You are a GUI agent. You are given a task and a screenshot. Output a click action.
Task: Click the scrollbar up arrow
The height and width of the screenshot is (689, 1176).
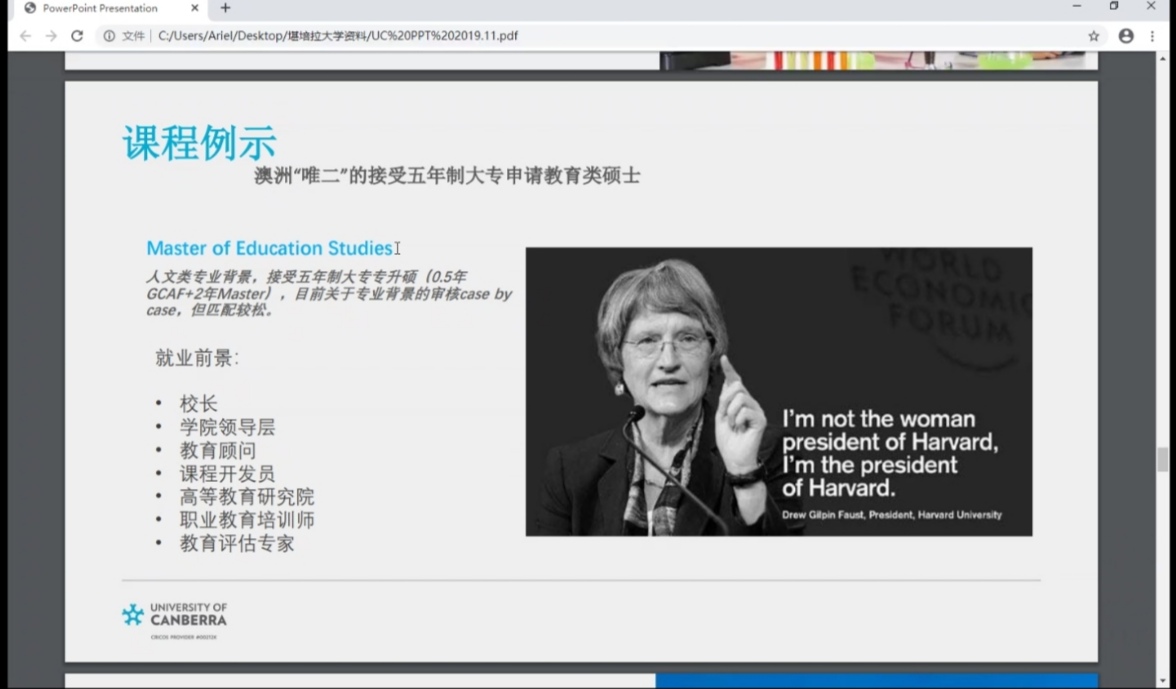click(1162, 58)
